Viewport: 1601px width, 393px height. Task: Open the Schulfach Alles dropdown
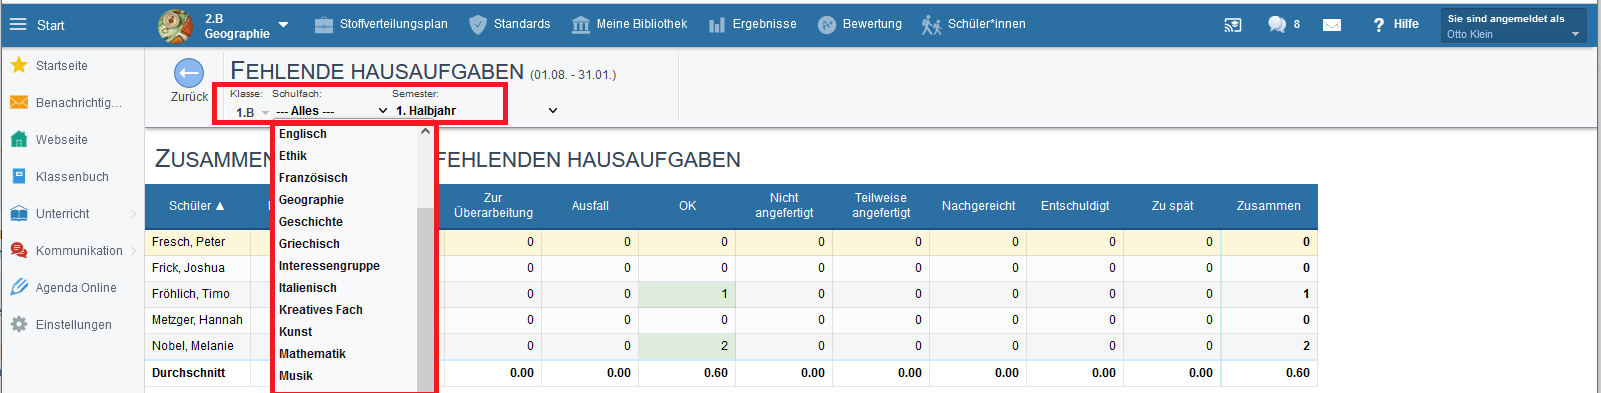331,111
